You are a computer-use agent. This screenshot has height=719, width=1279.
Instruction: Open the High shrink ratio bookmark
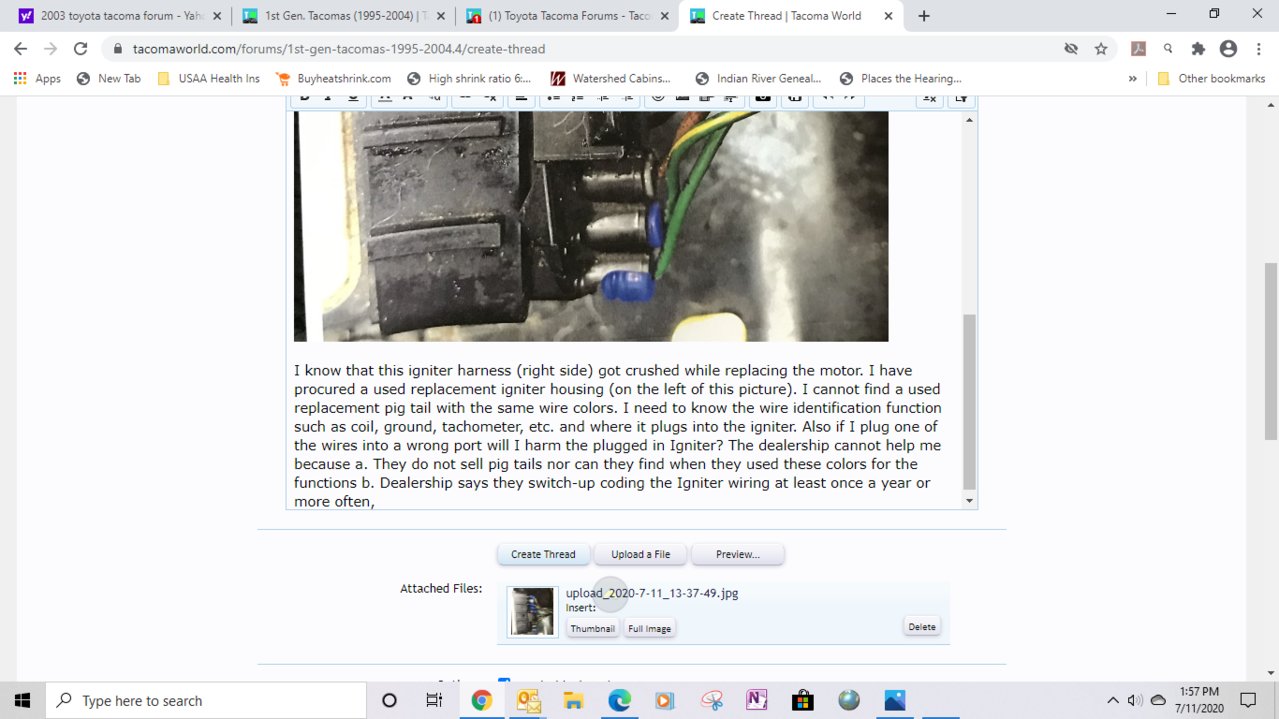pyautogui.click(x=469, y=78)
